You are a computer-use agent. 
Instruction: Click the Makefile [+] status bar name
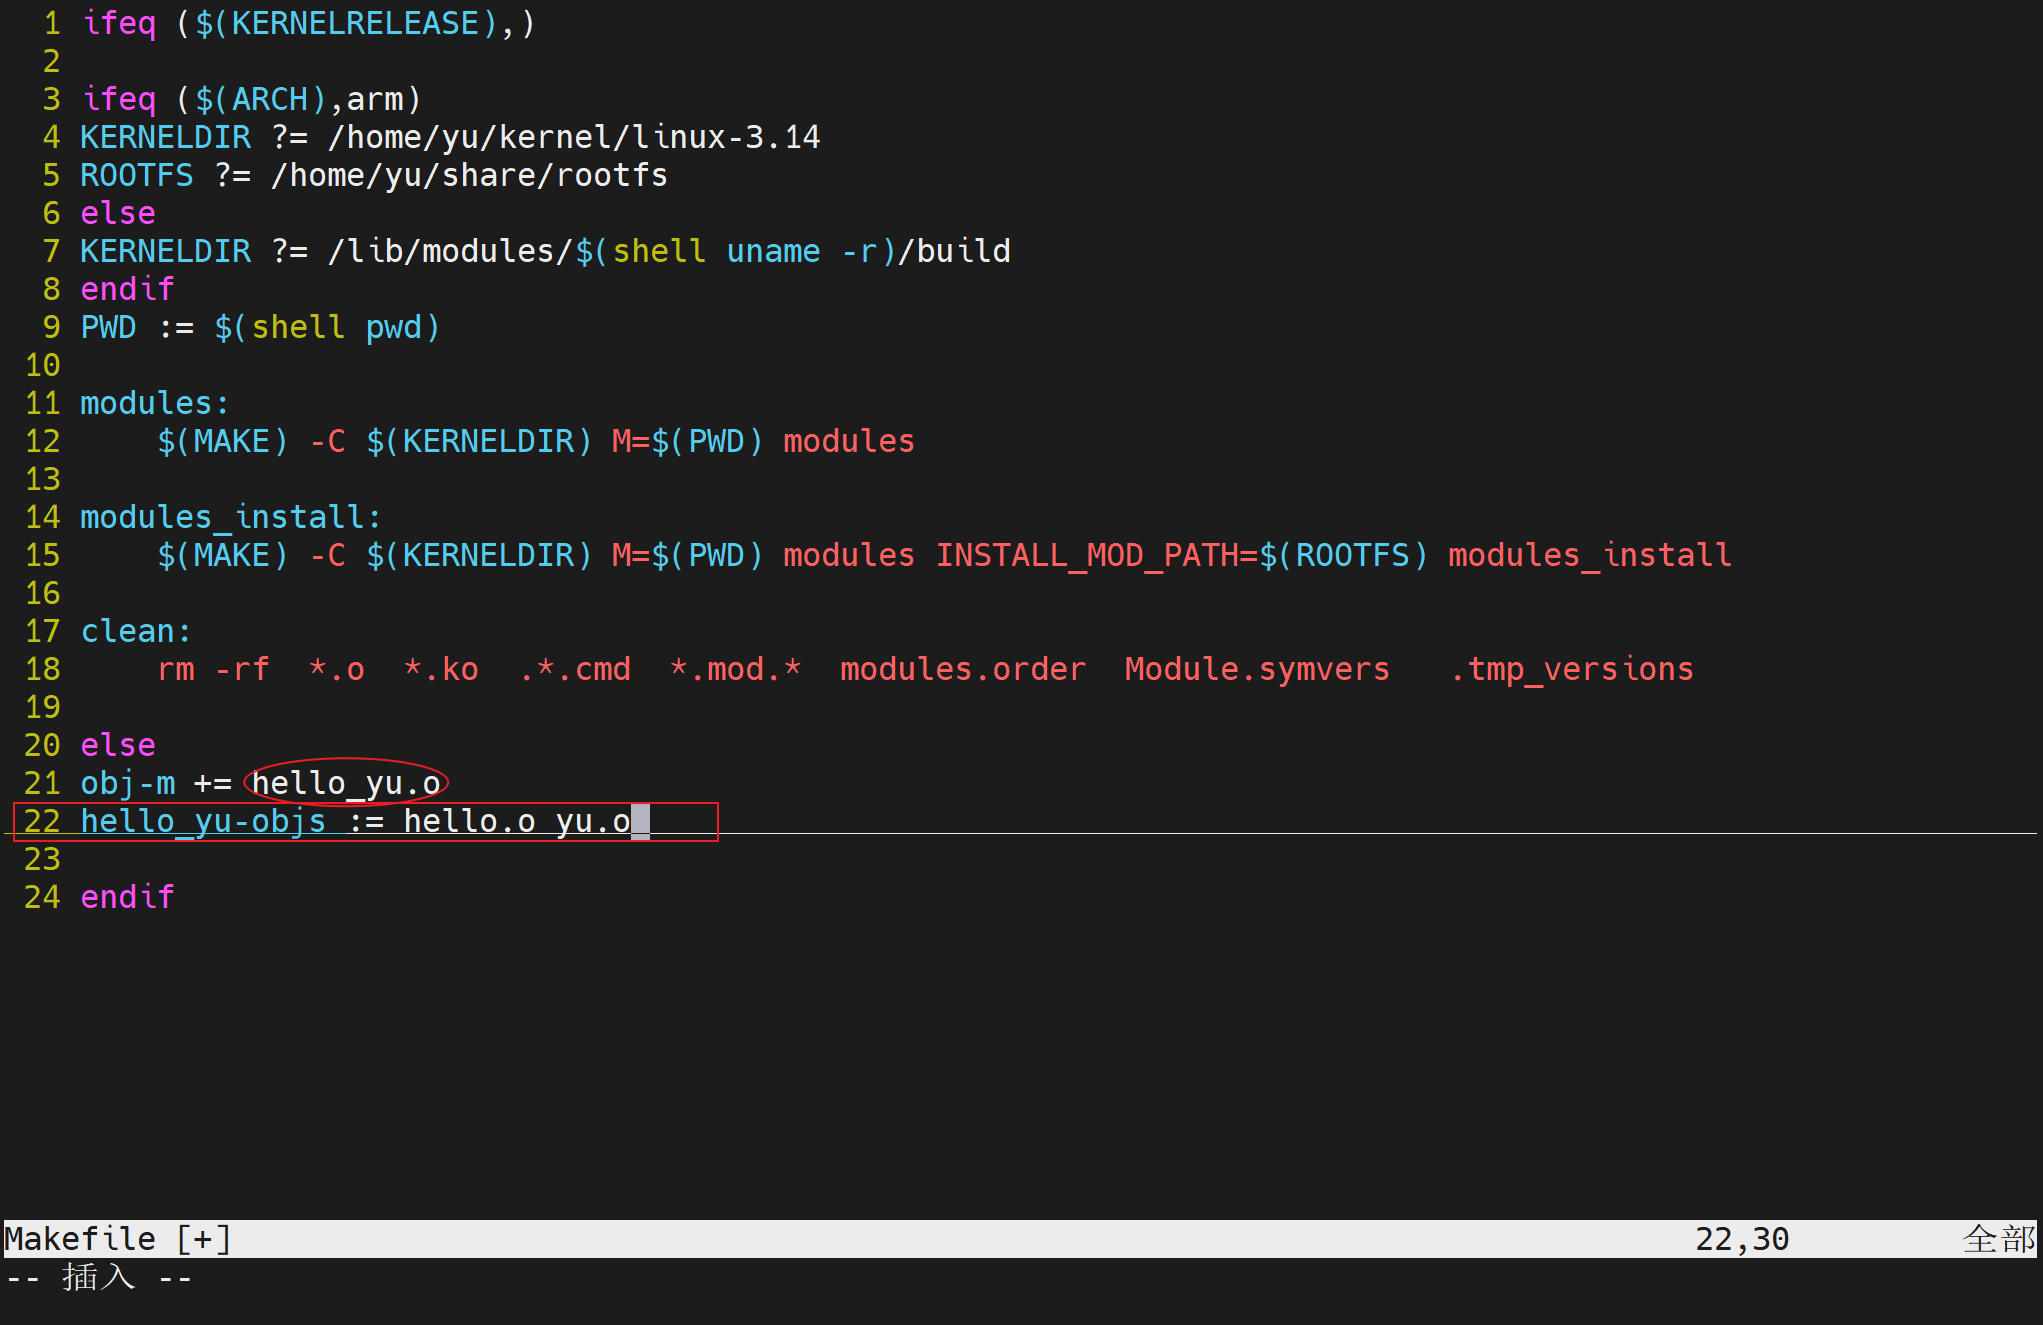(x=118, y=1239)
